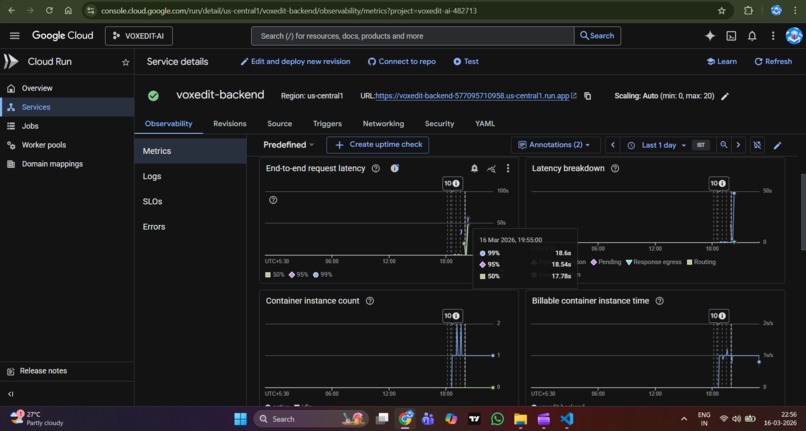Image resolution: width=806 pixels, height=431 pixels.
Task: Open the Google account avatar
Action: tap(794, 35)
